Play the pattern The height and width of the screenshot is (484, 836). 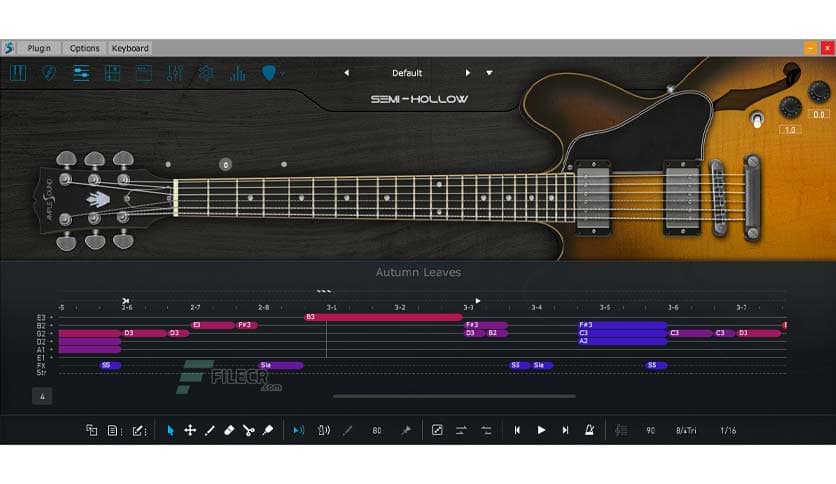541,430
